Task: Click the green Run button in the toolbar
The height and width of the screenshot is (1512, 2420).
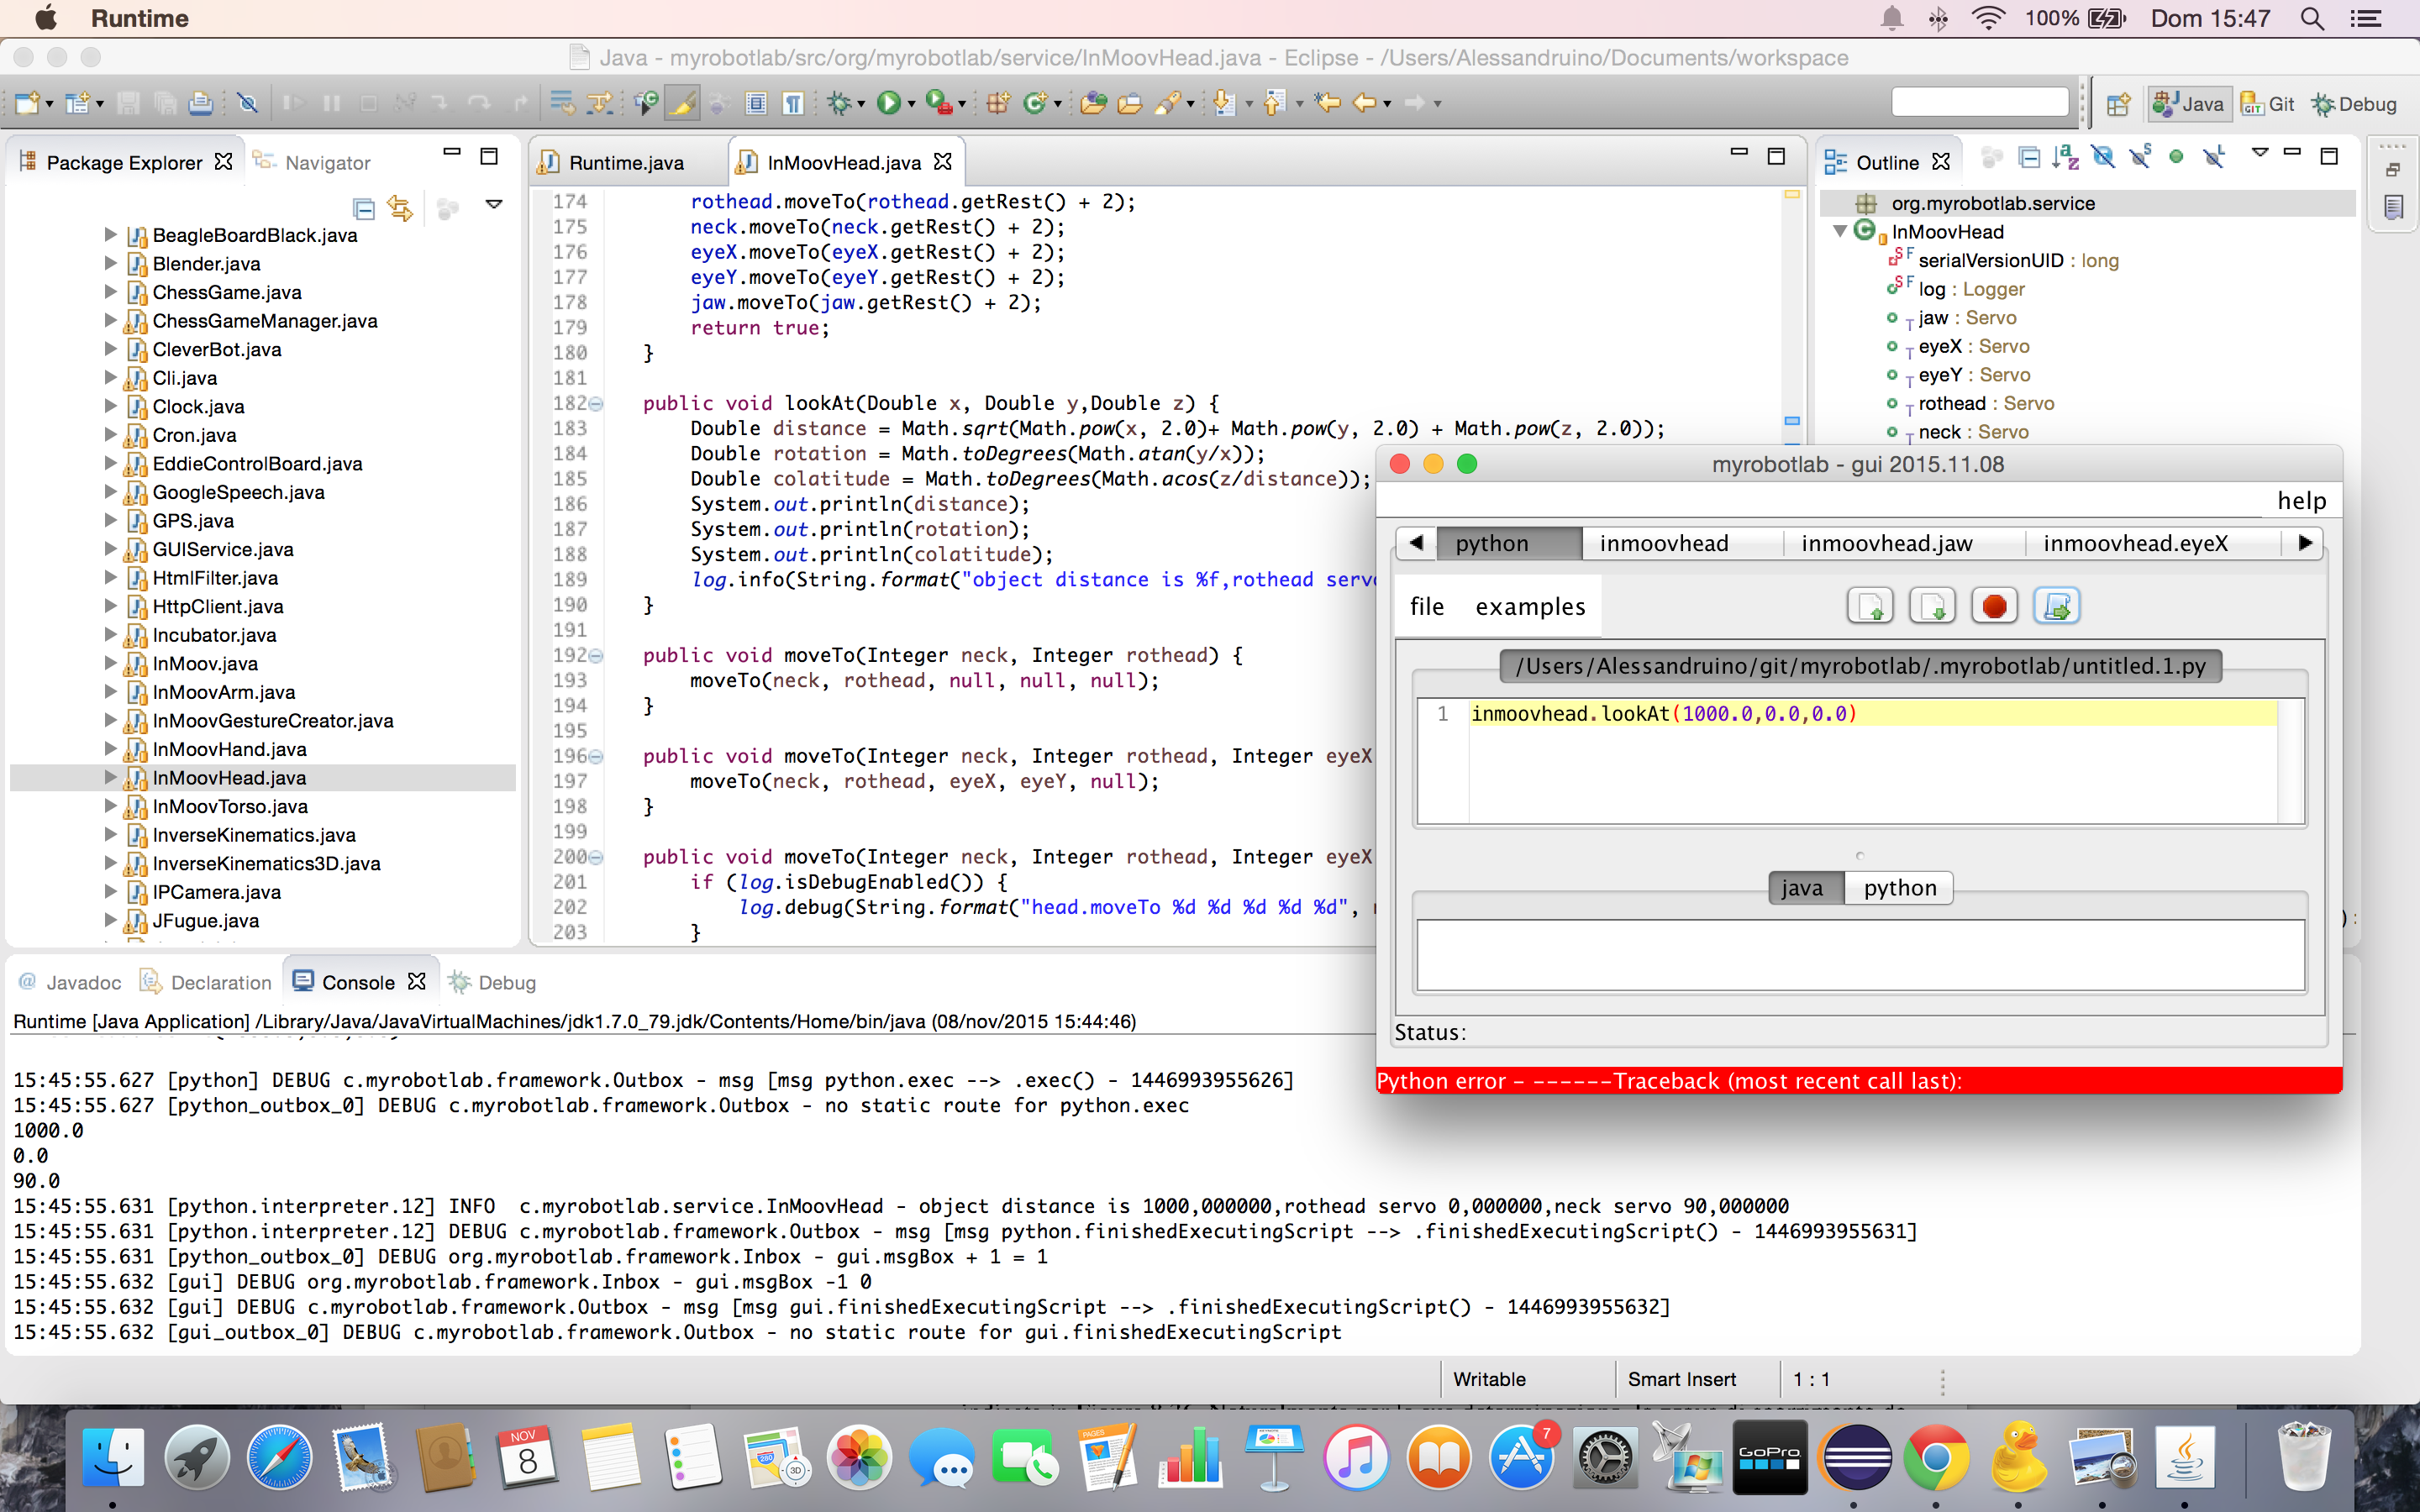Action: pos(888,103)
